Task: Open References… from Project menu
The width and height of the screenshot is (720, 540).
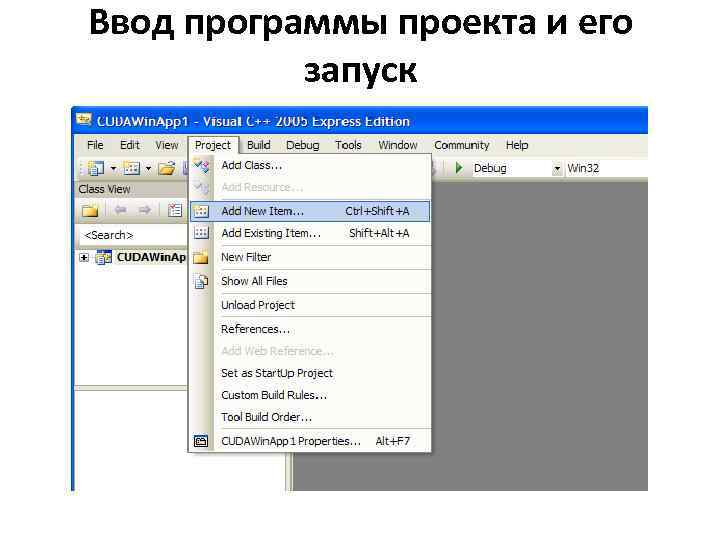Action: coord(310,329)
